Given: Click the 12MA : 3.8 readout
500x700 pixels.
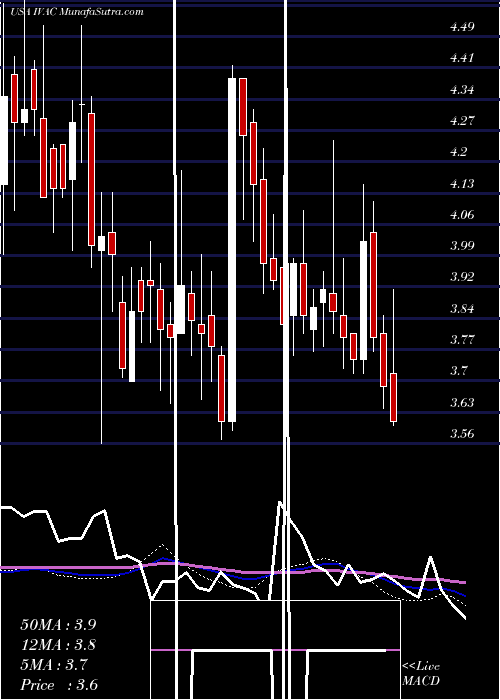Looking at the screenshot, I should tap(58, 645).
